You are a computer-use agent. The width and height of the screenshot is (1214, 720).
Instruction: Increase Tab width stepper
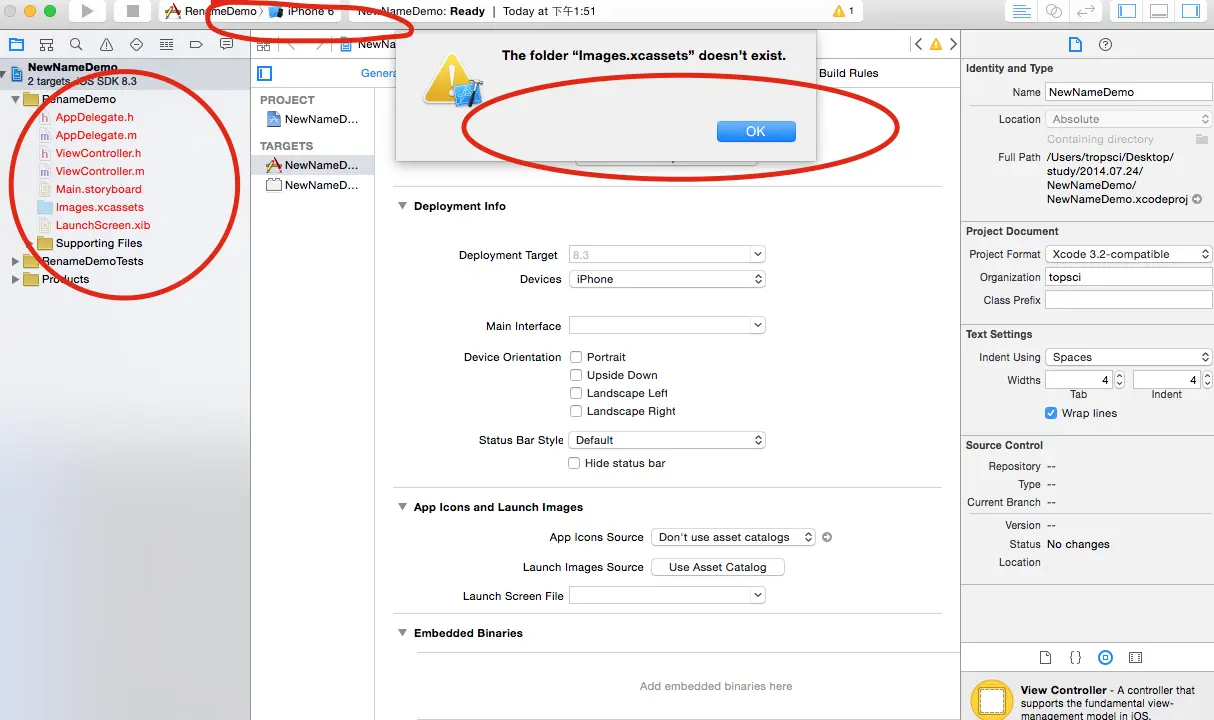(1119, 376)
